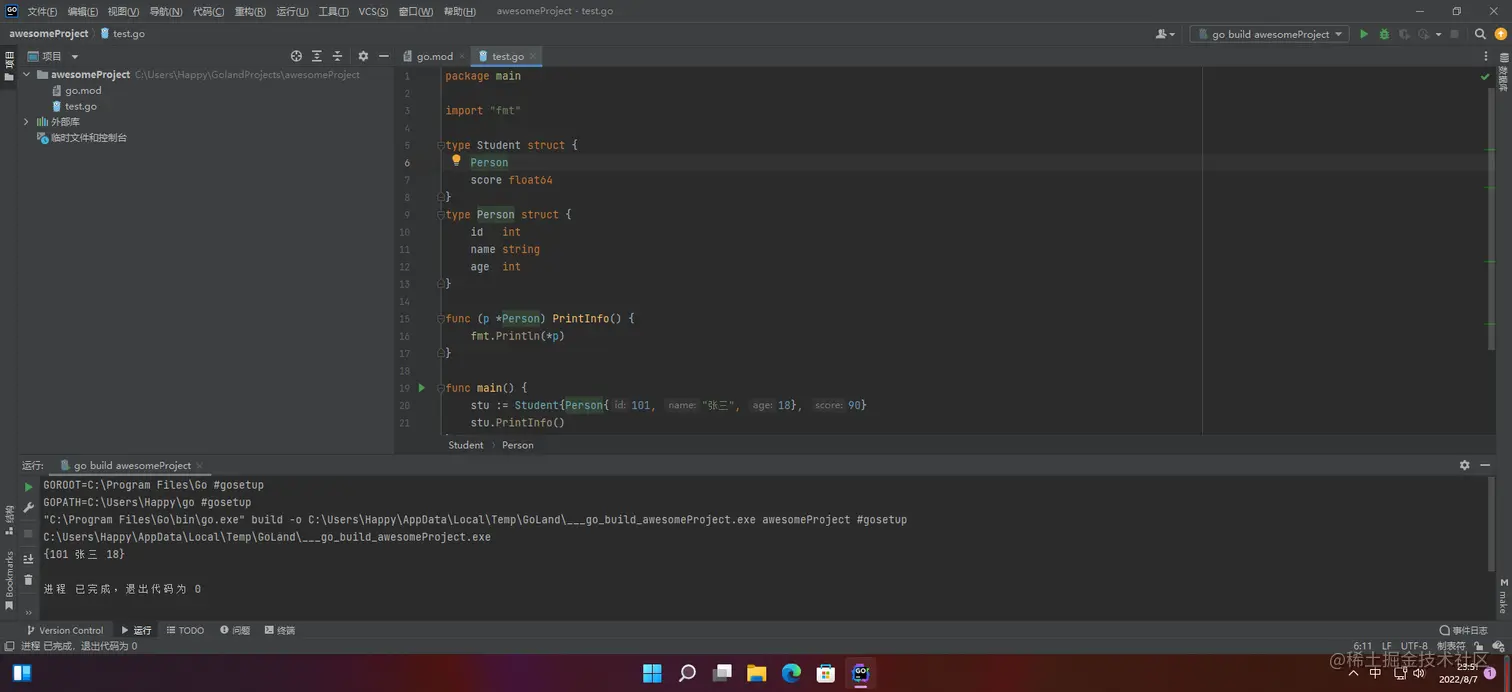Toggle tool window bars icon in status bar

point(9,646)
